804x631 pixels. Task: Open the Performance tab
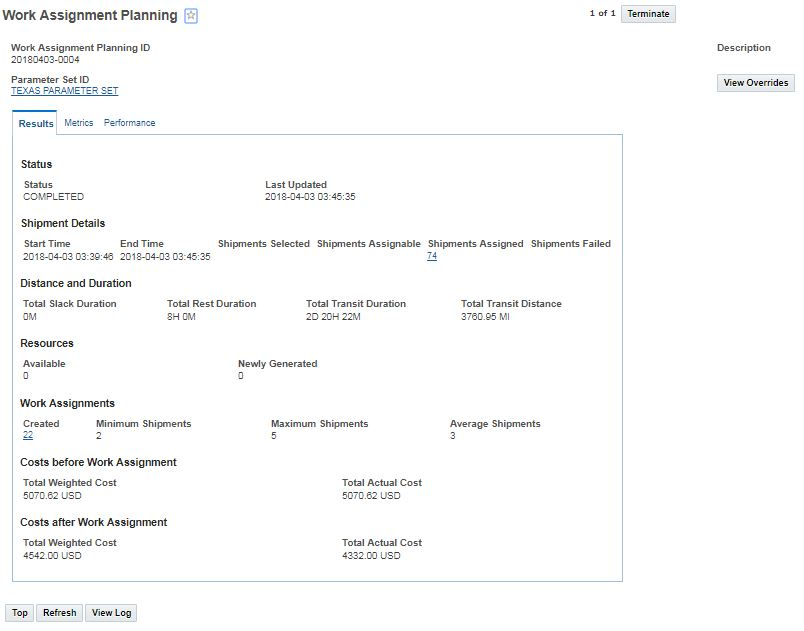(x=130, y=123)
